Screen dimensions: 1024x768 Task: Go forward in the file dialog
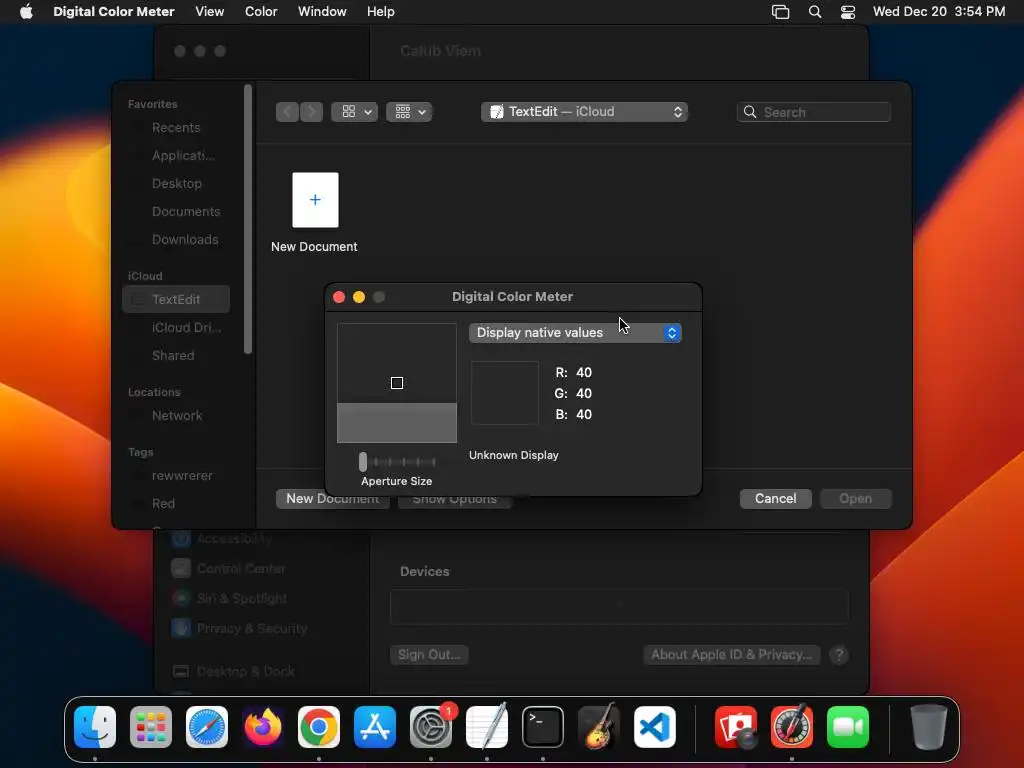point(311,112)
